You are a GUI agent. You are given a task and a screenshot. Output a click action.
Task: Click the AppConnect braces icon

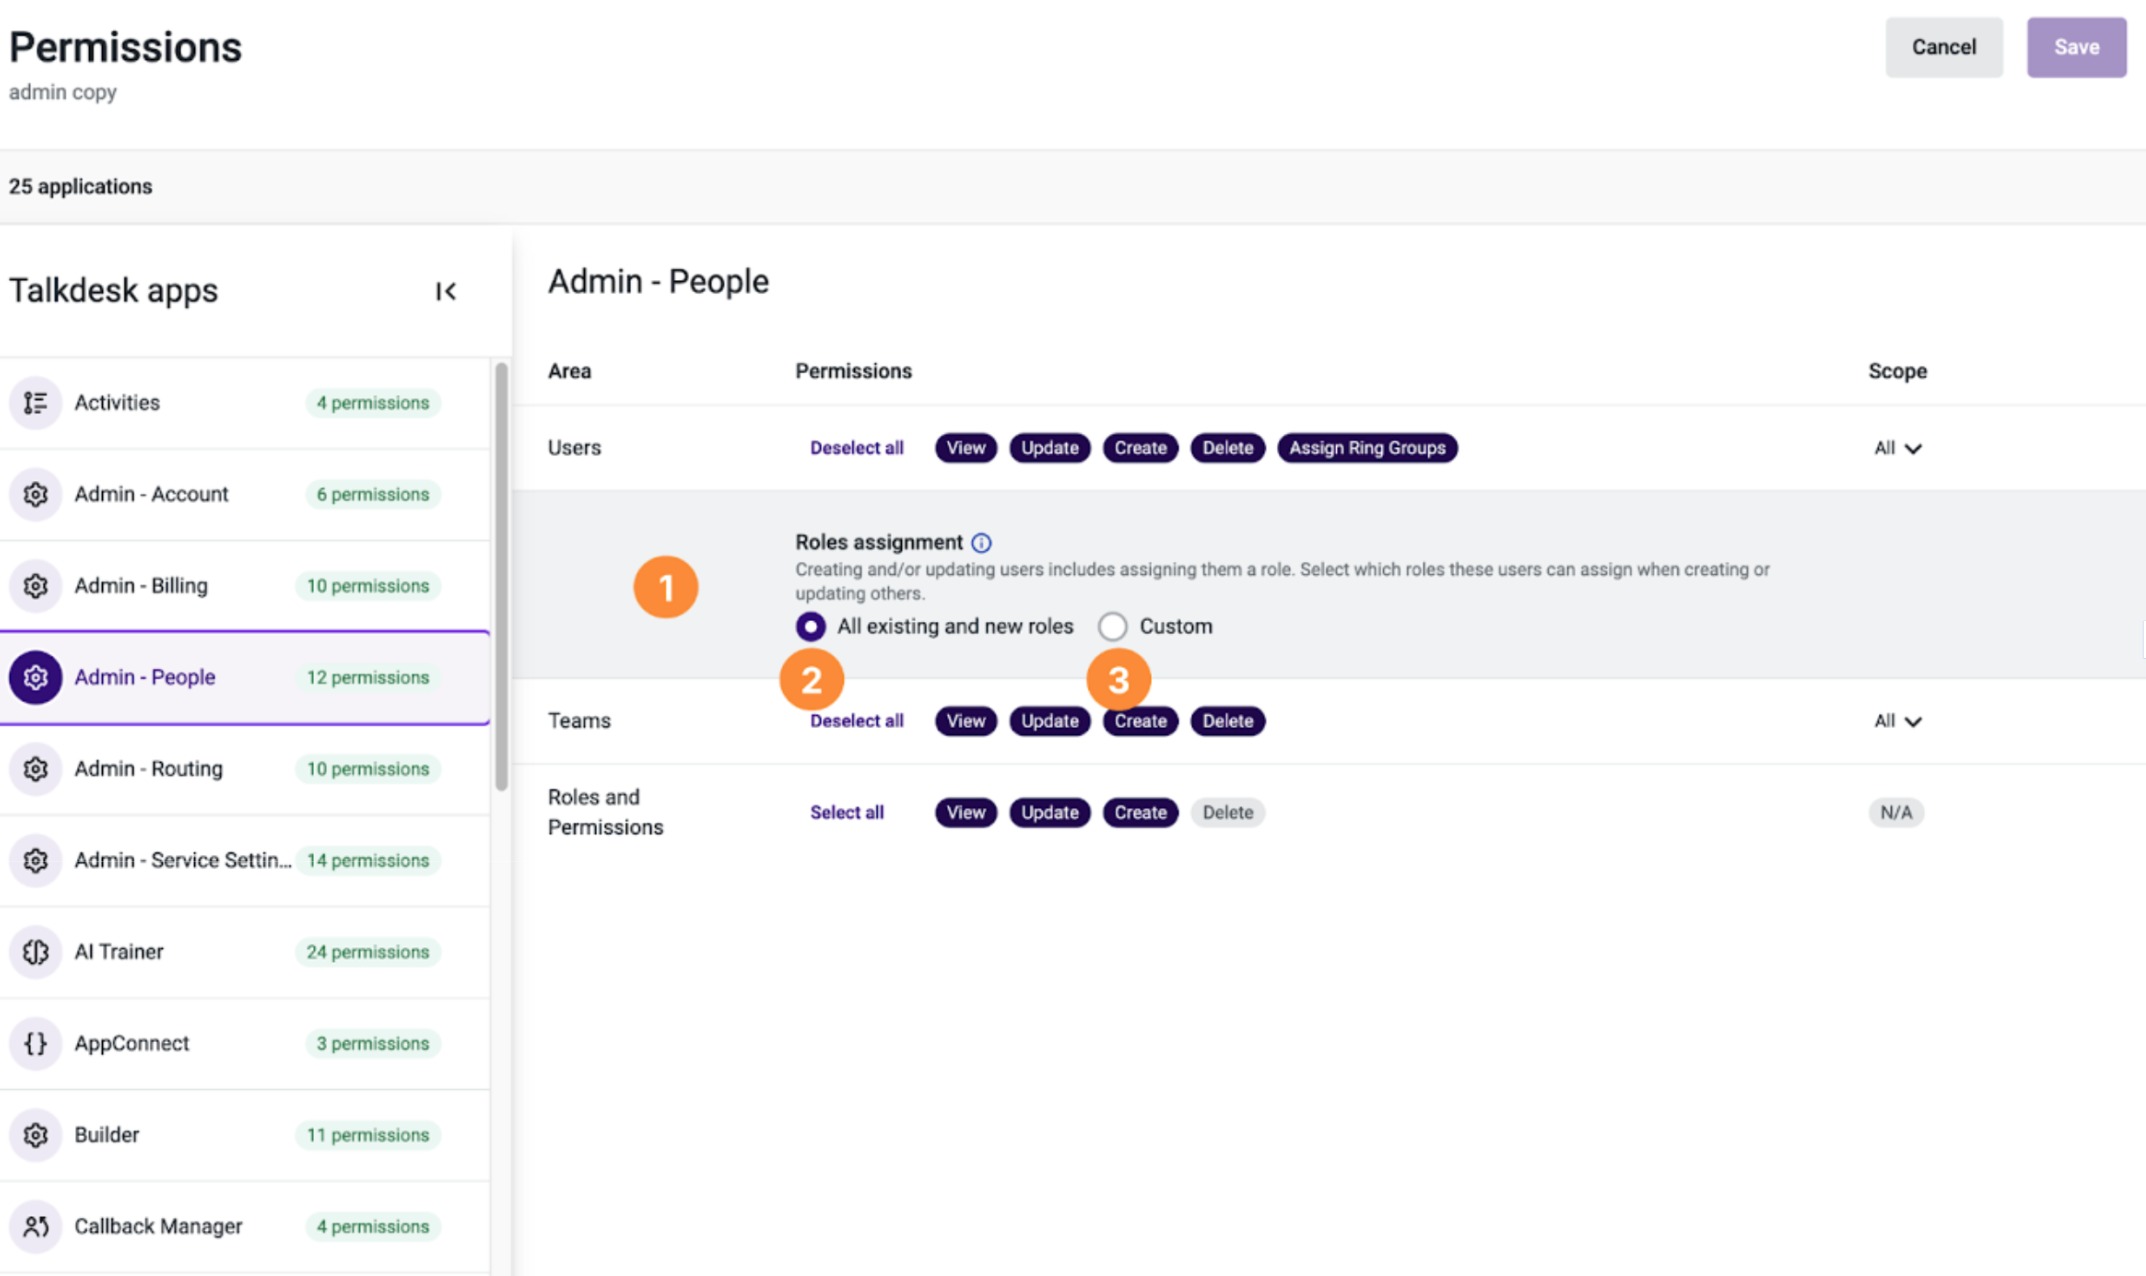(x=36, y=1043)
